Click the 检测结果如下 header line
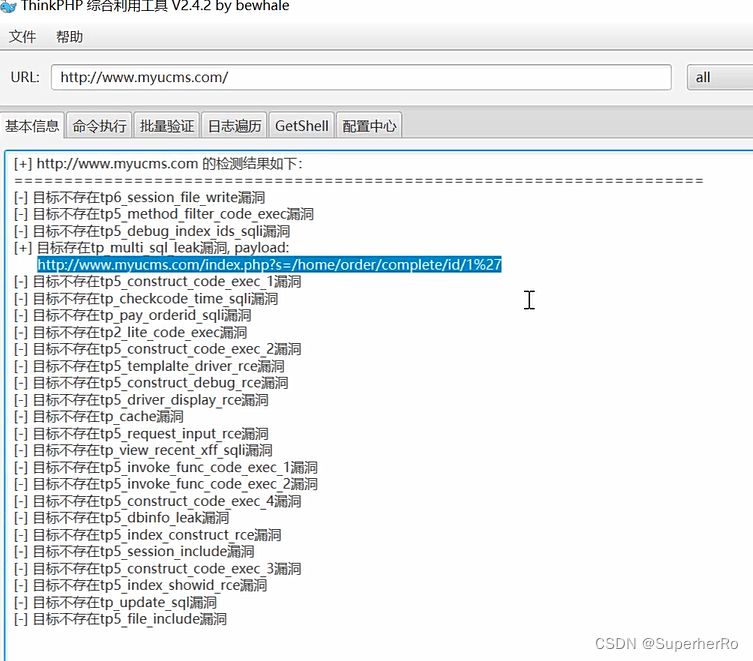This screenshot has height=661, width=753. pos(158,164)
